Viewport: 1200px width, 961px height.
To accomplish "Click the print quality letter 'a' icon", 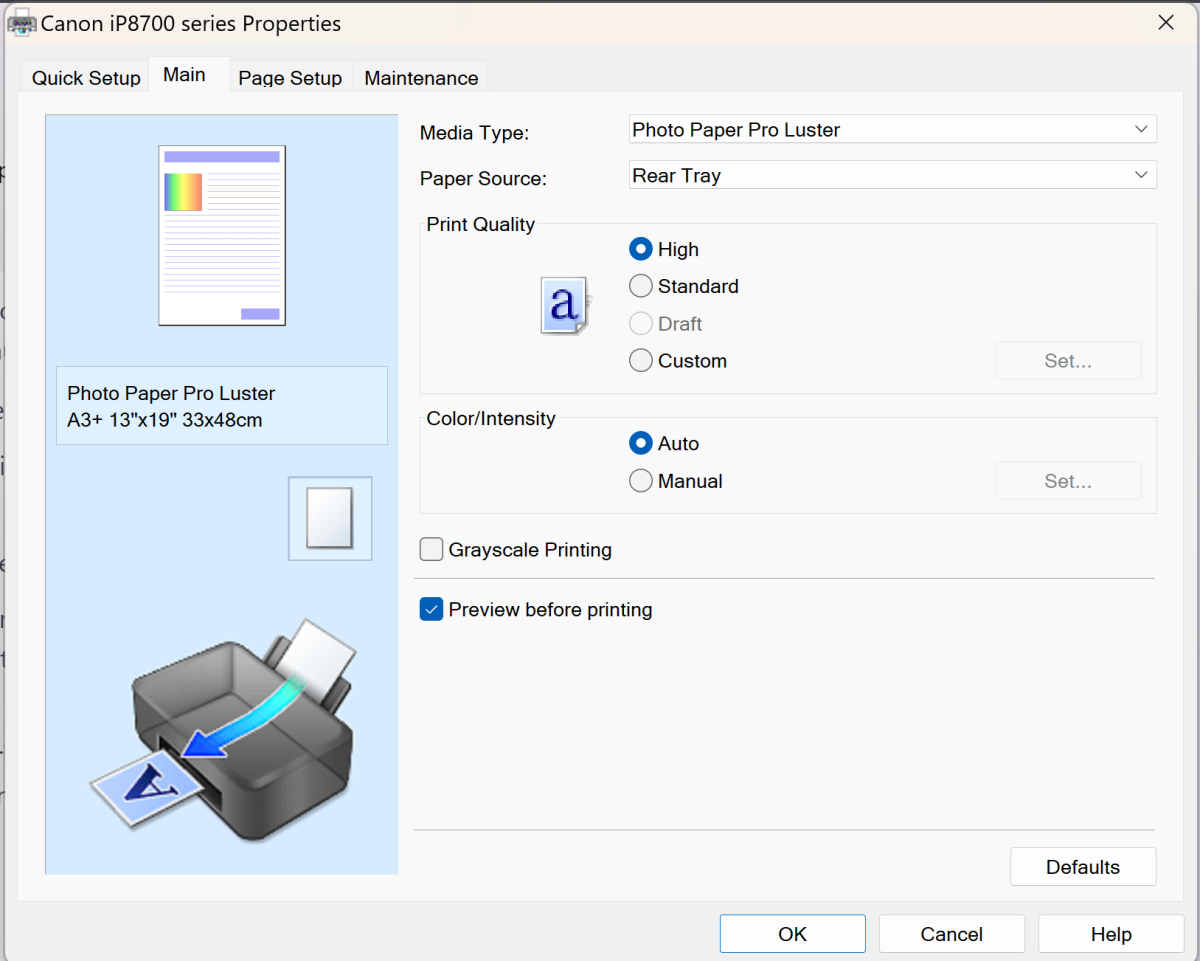I will [565, 305].
